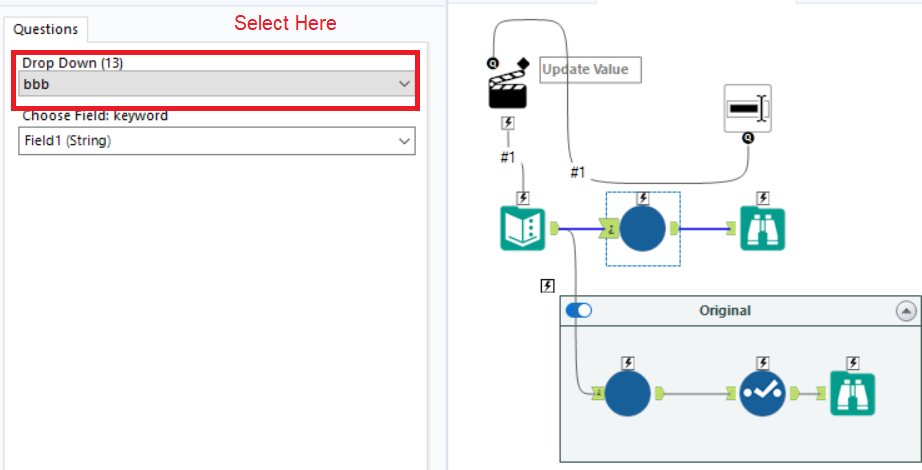Switch to the Questions tab
This screenshot has width=922, height=470.
click(x=46, y=29)
